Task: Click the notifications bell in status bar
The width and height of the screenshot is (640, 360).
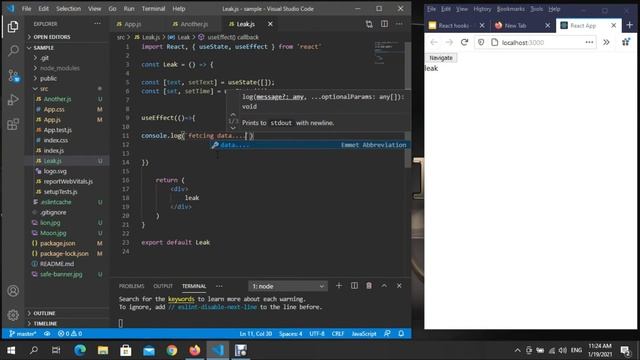Action: pos(401,333)
